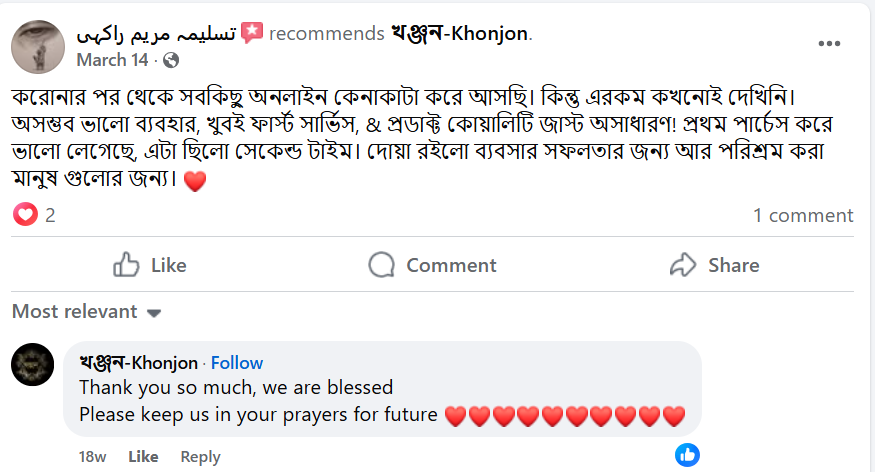875x472 pixels.
Task: Like the Khonjon comment
Action: (x=143, y=456)
